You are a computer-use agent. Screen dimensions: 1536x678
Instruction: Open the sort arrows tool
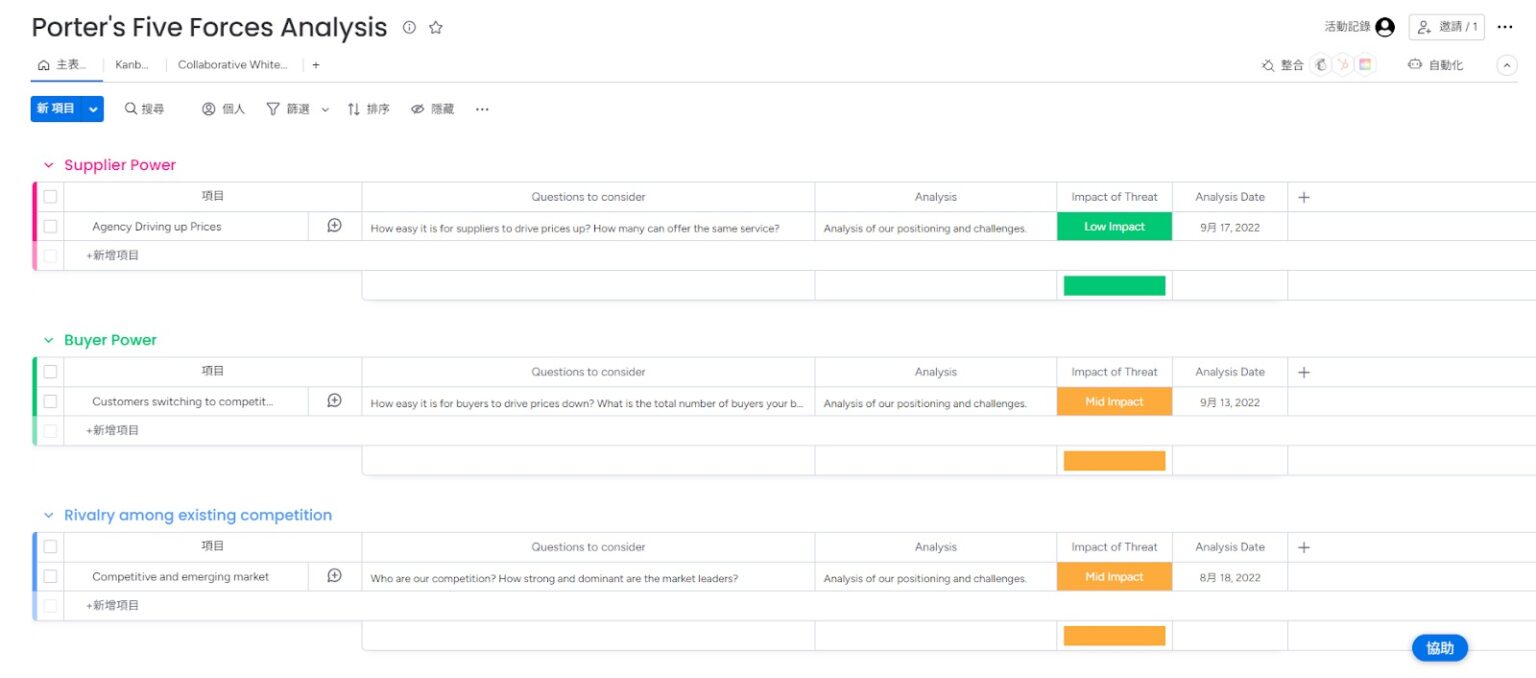(354, 109)
